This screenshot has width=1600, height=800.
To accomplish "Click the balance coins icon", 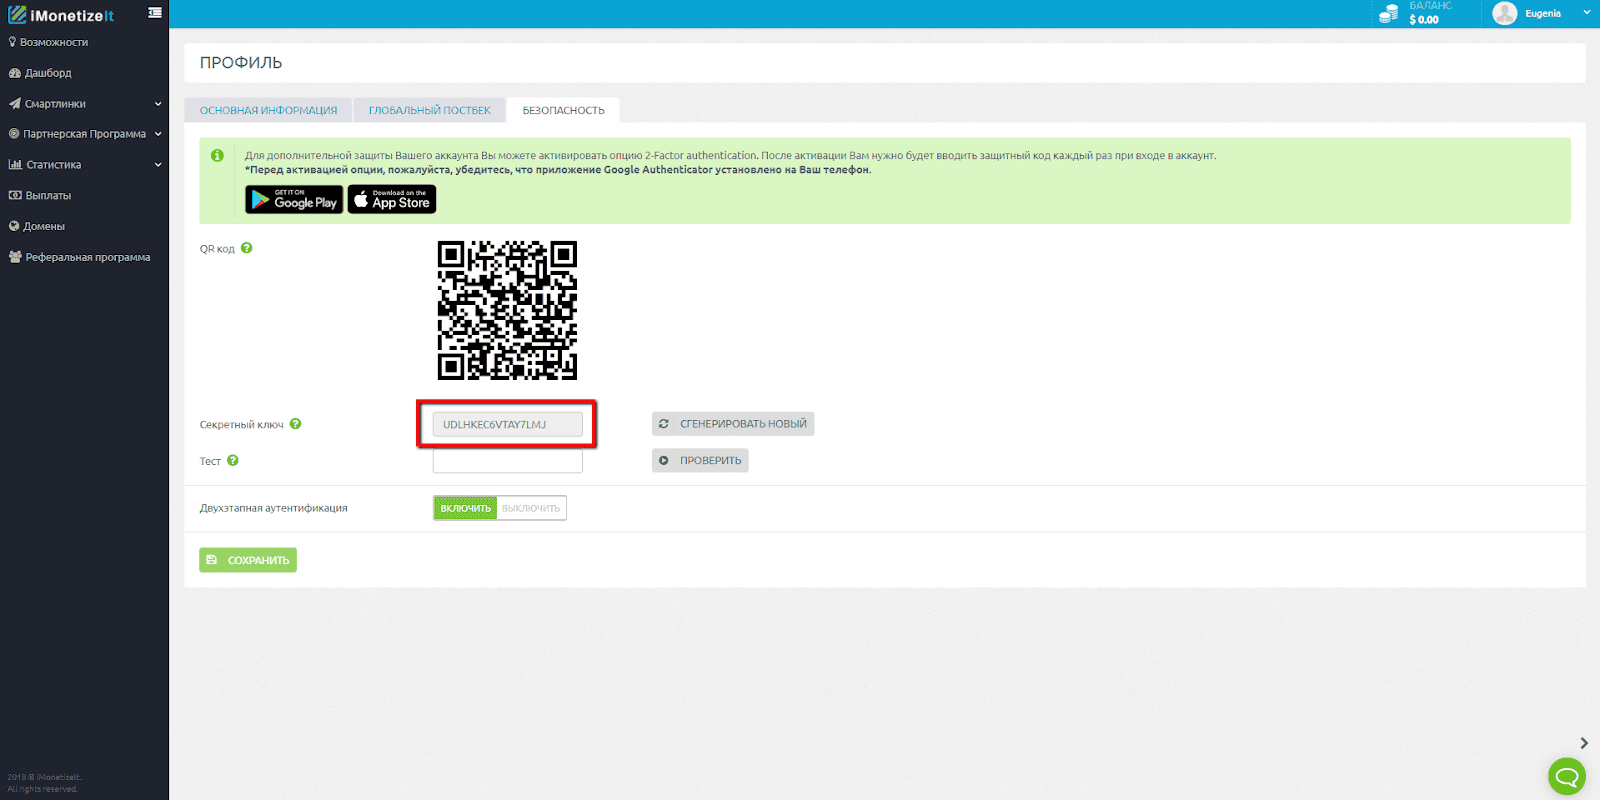I will click(1388, 14).
